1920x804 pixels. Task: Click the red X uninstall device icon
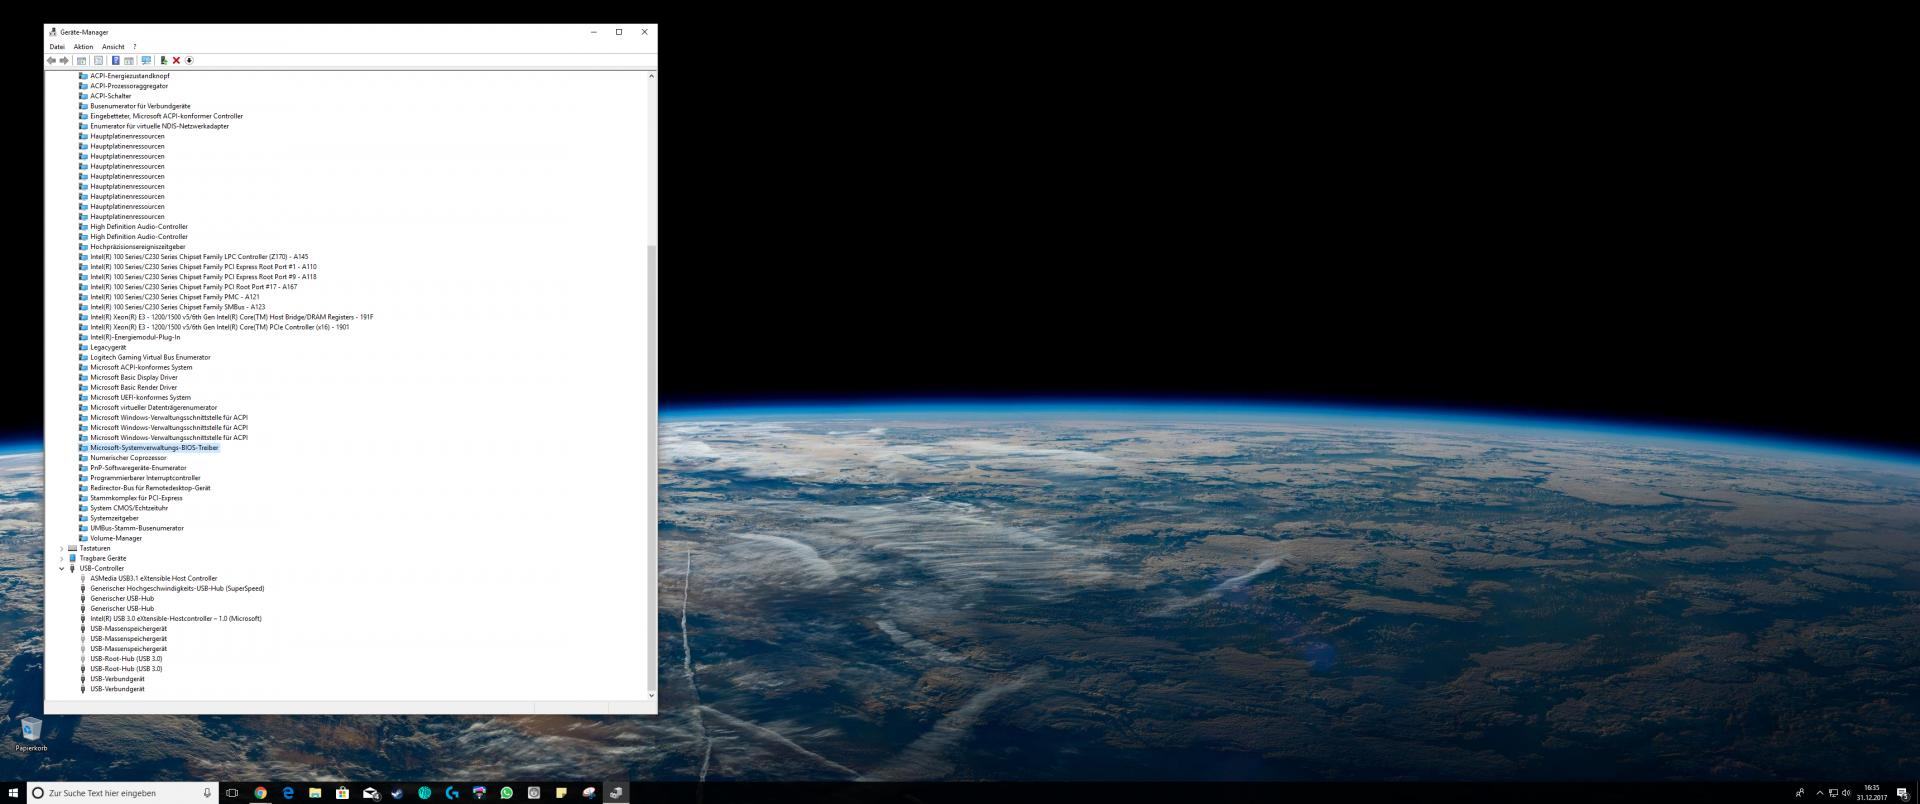click(176, 60)
